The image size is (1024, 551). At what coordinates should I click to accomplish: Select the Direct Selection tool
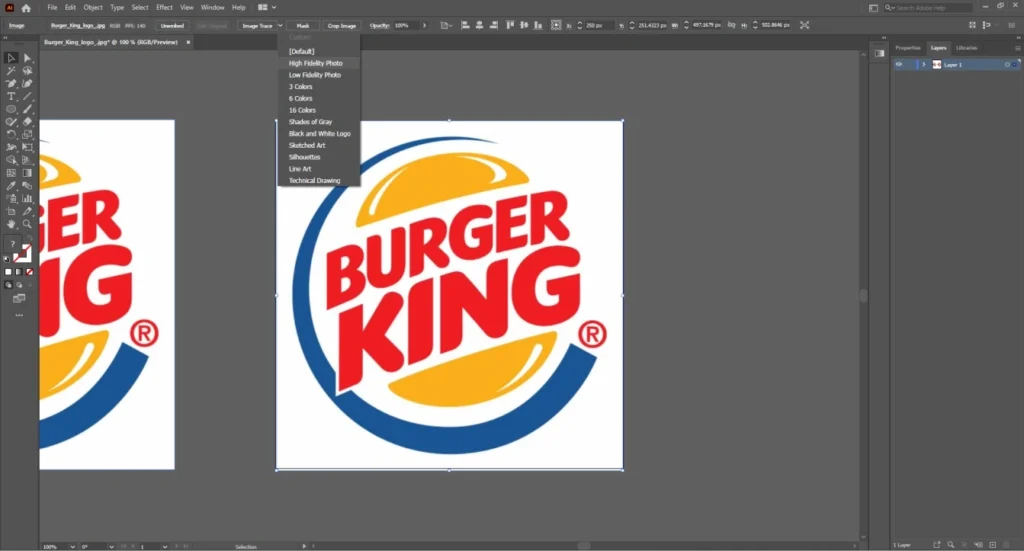[27, 58]
